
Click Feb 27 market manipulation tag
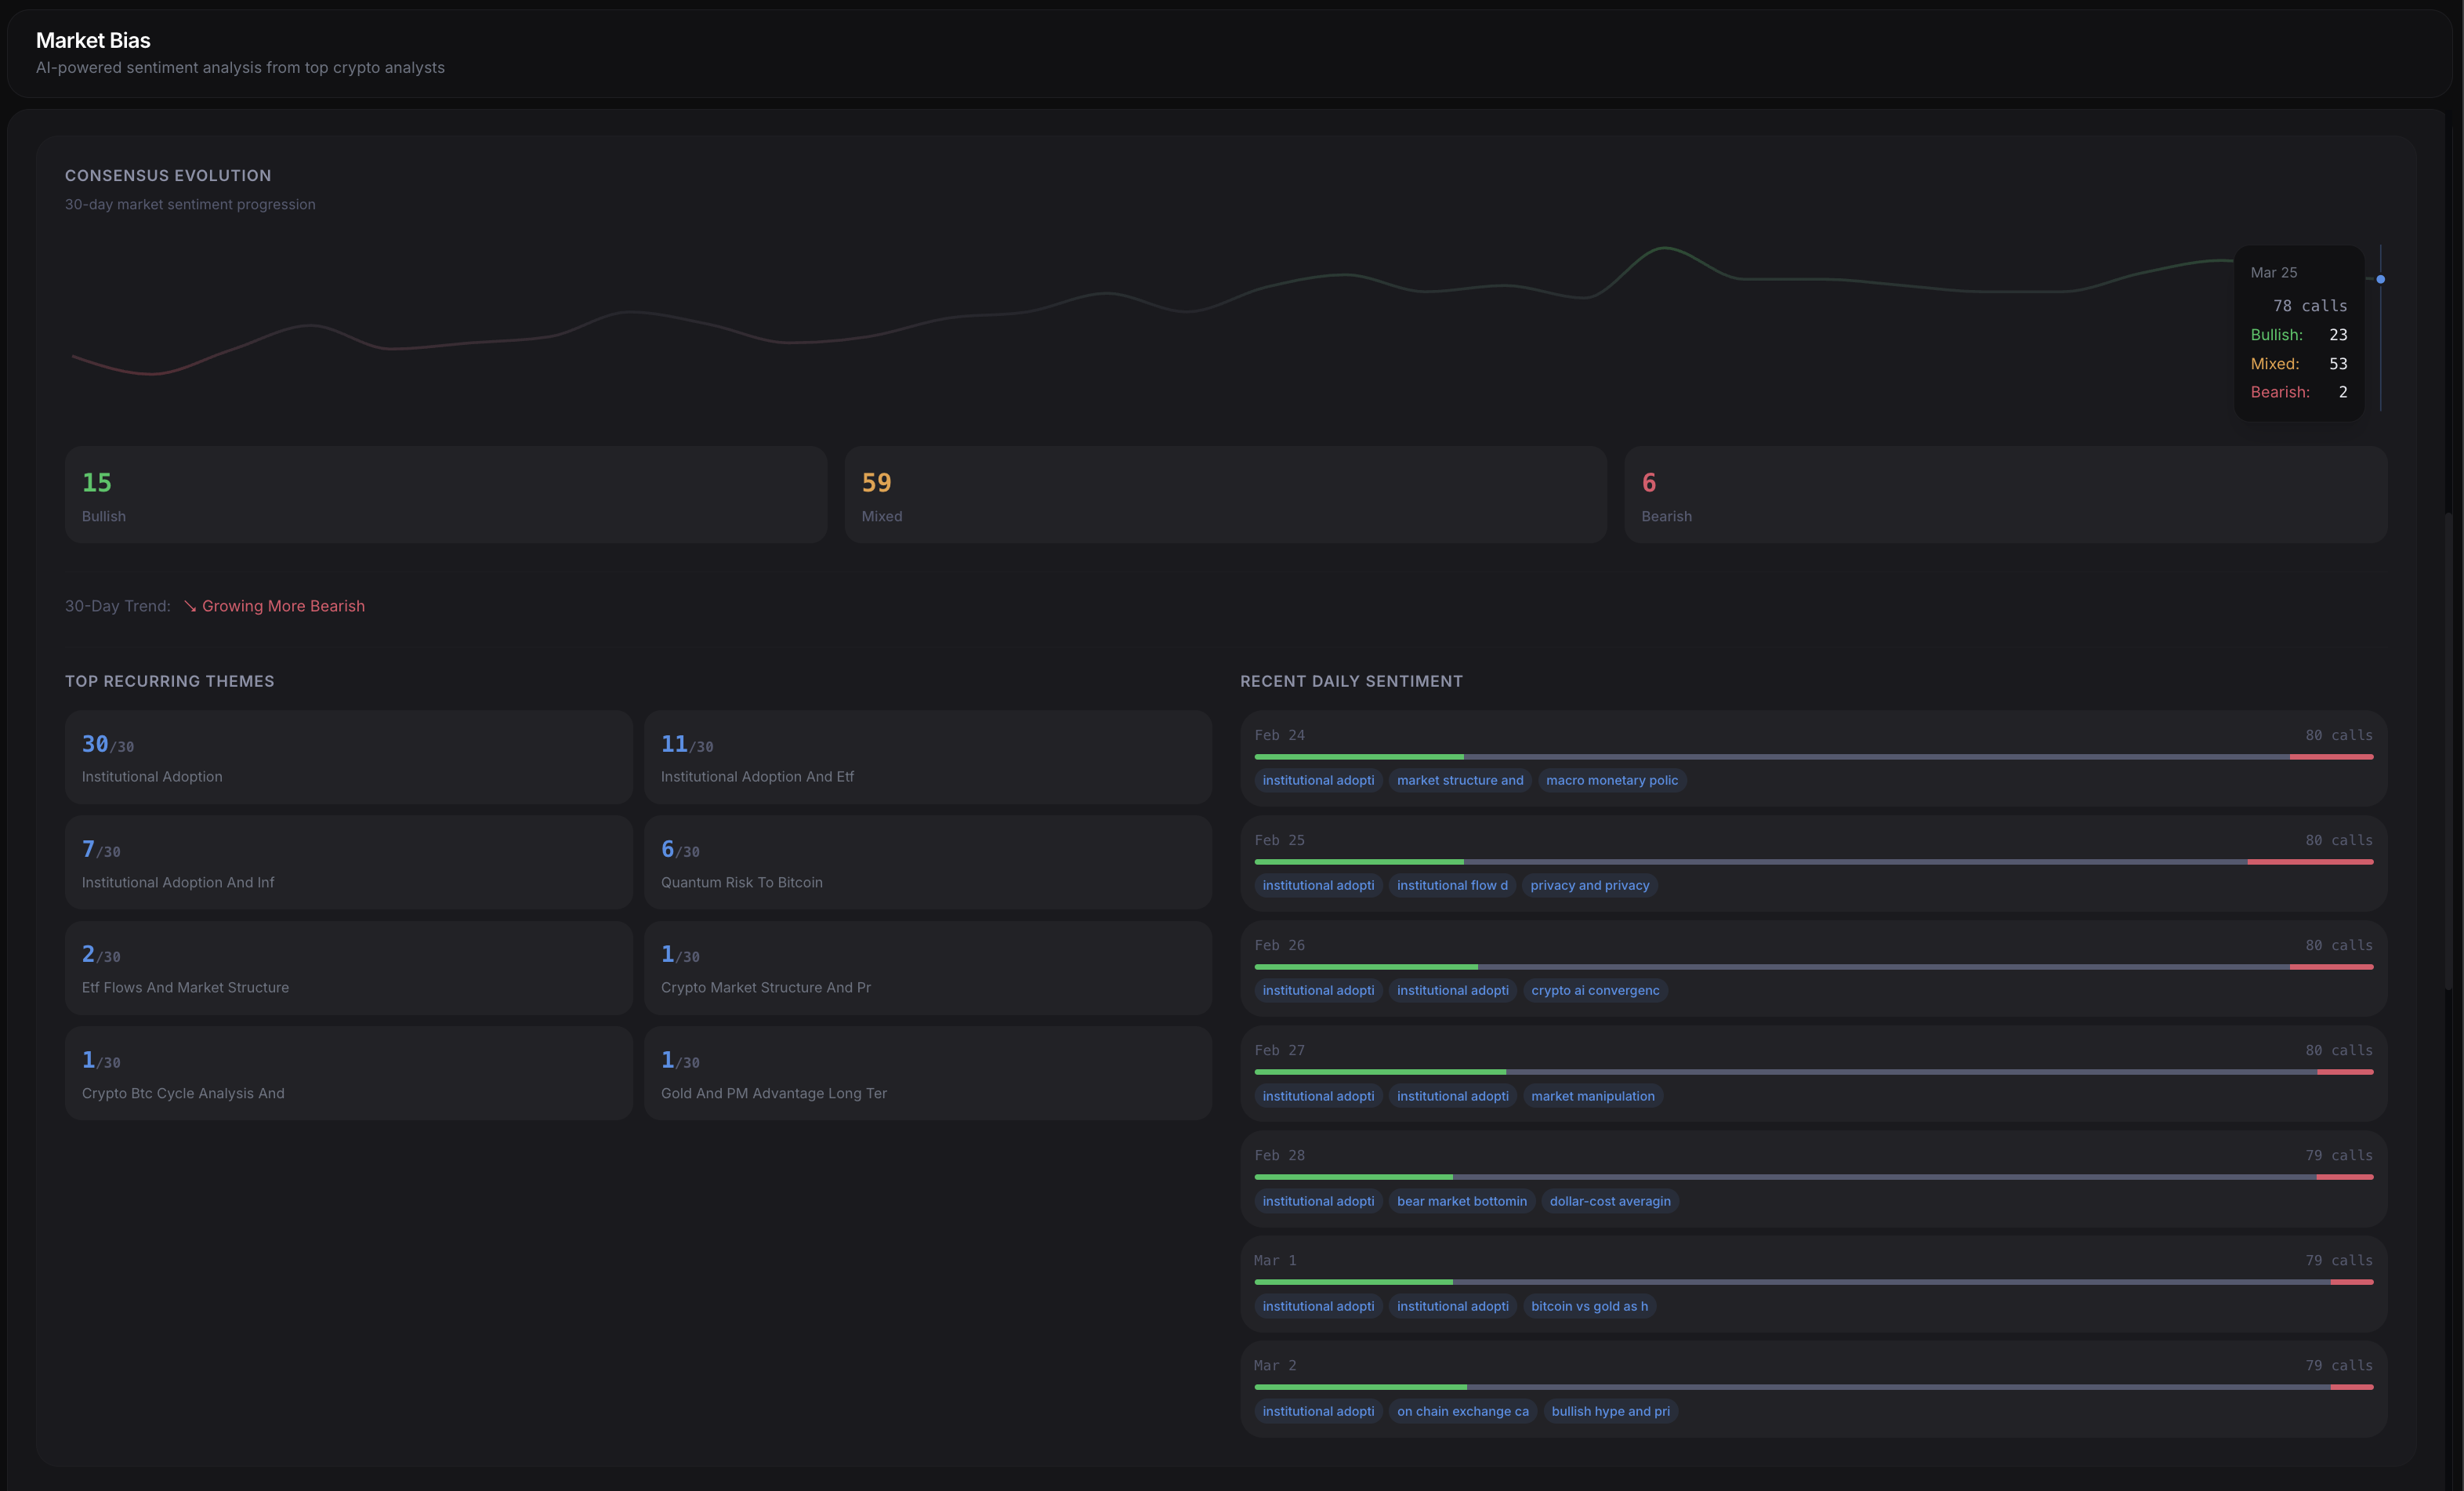(1592, 1096)
